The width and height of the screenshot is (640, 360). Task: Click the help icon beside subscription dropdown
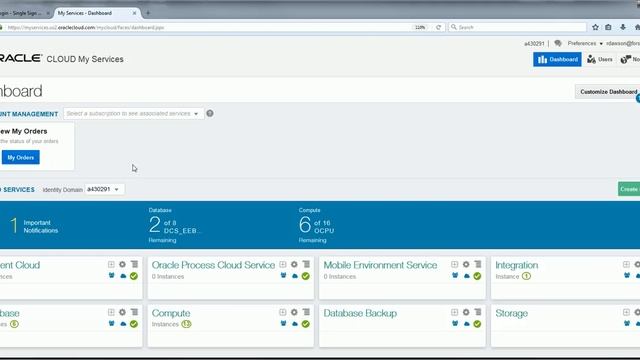210,113
